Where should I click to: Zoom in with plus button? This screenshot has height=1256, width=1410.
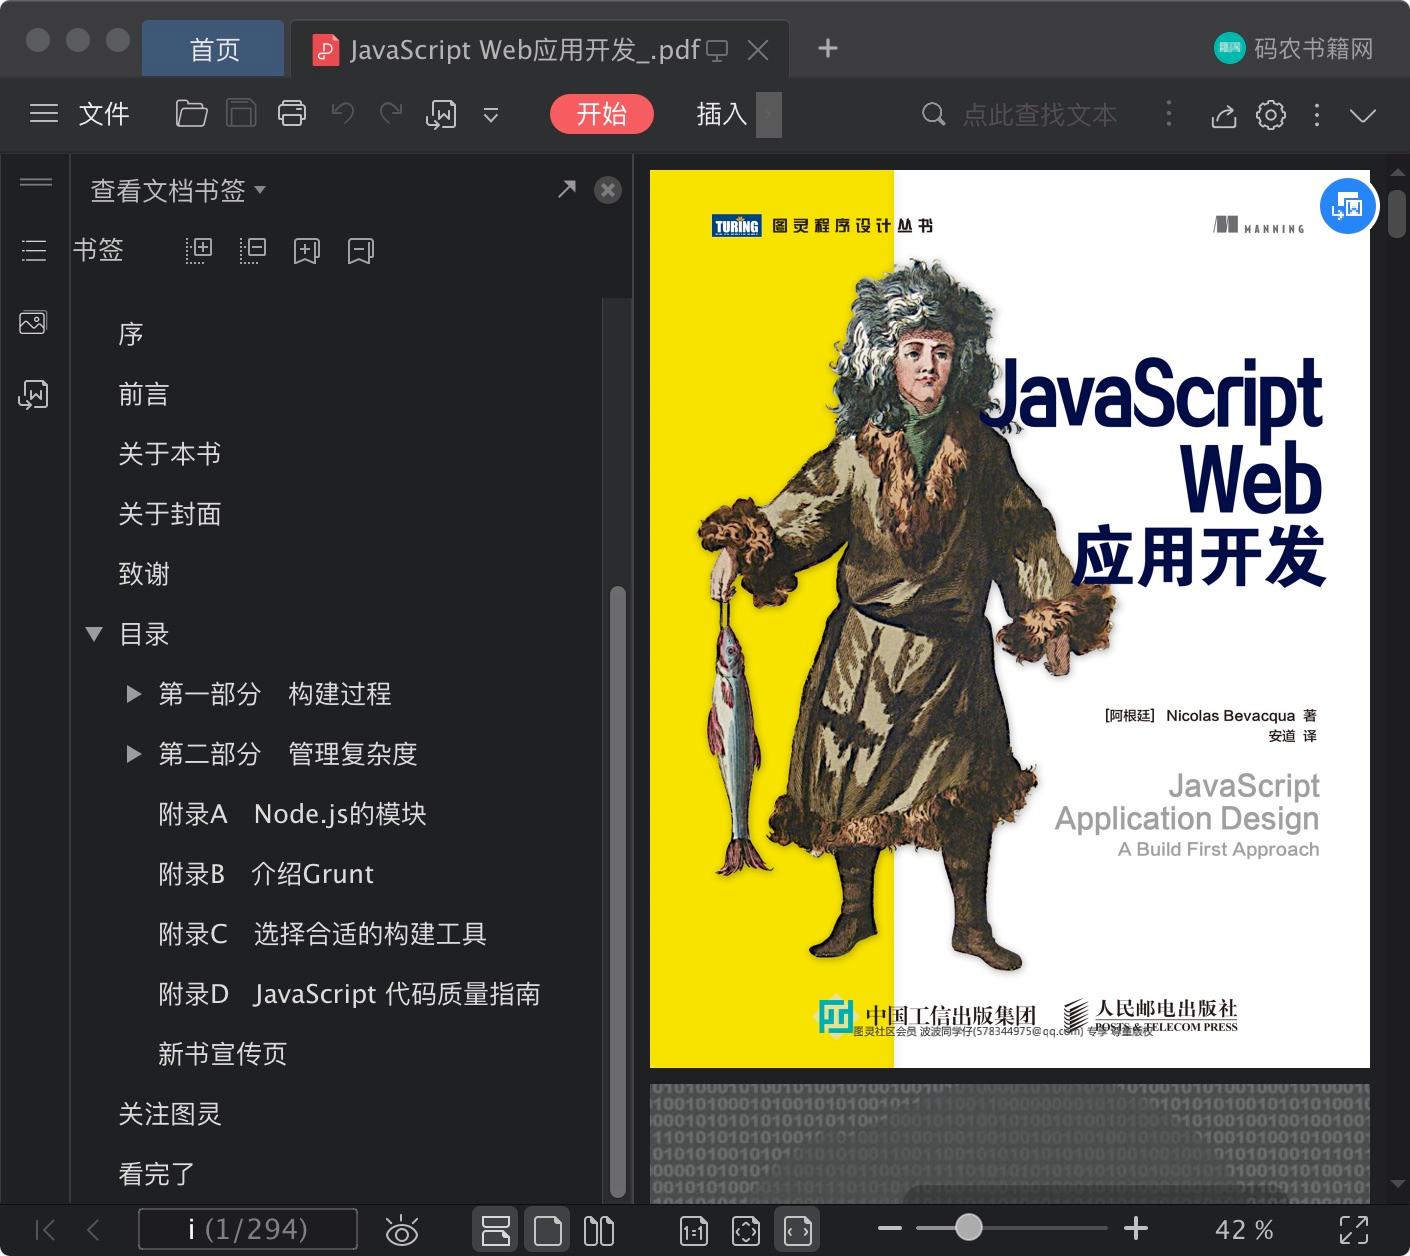point(1135,1228)
